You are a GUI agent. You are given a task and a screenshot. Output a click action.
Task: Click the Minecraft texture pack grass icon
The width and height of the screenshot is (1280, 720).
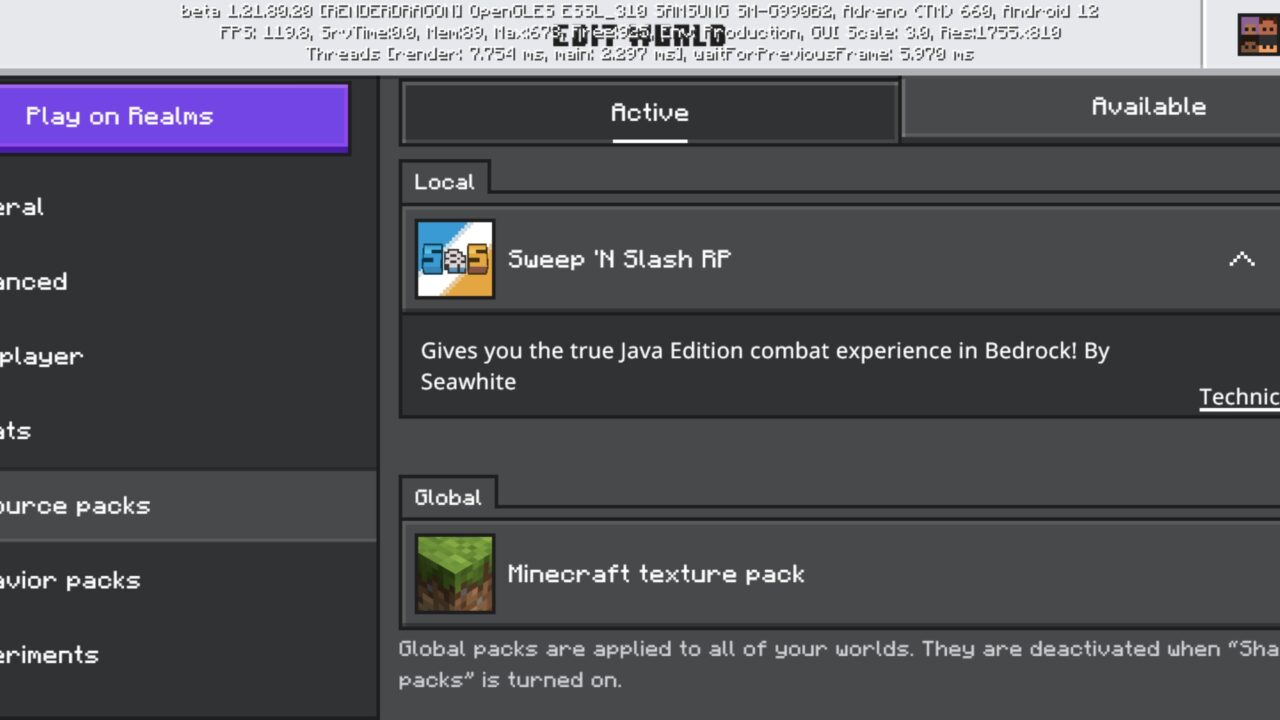(455, 574)
